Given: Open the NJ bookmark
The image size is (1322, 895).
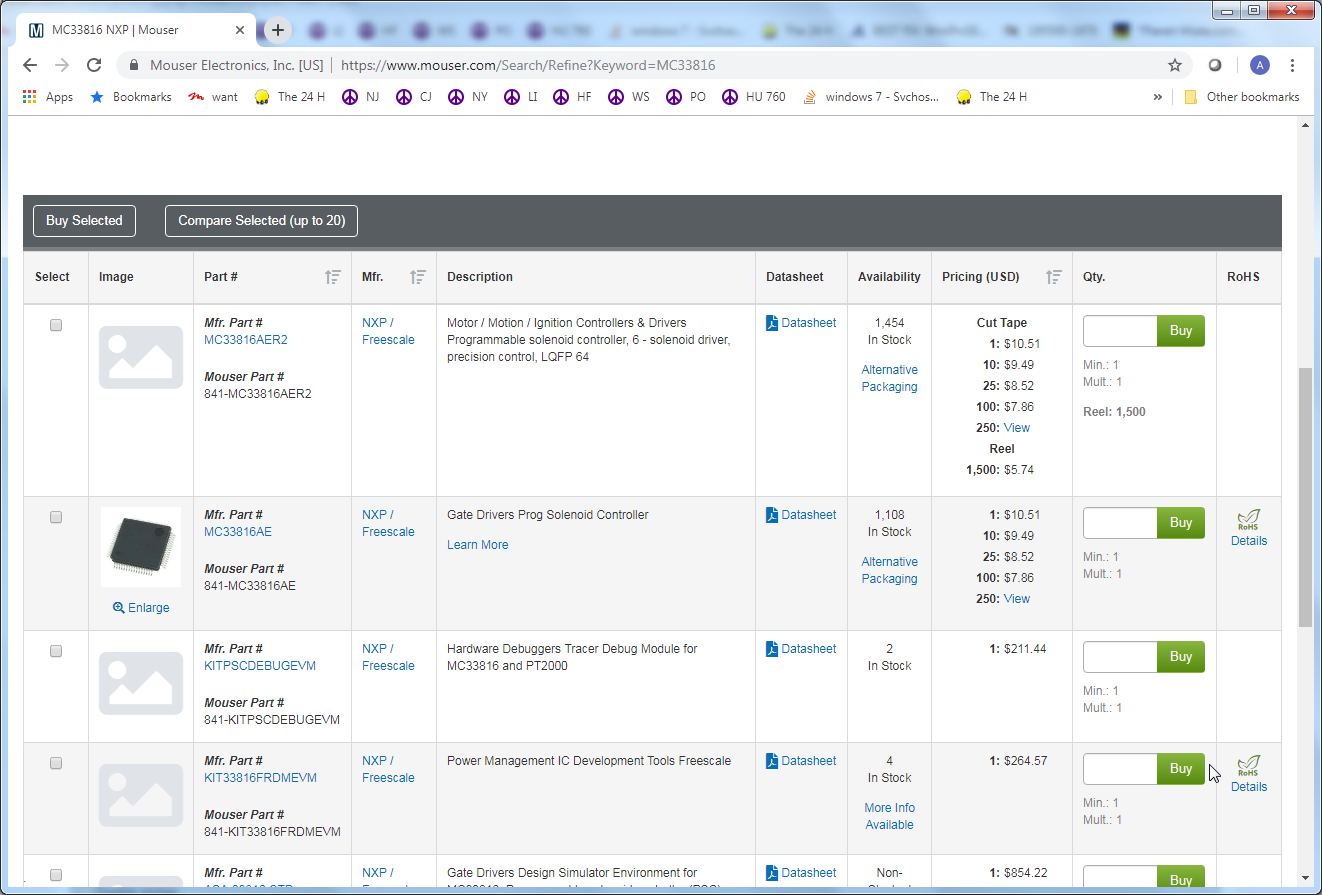Looking at the screenshot, I should (361, 97).
